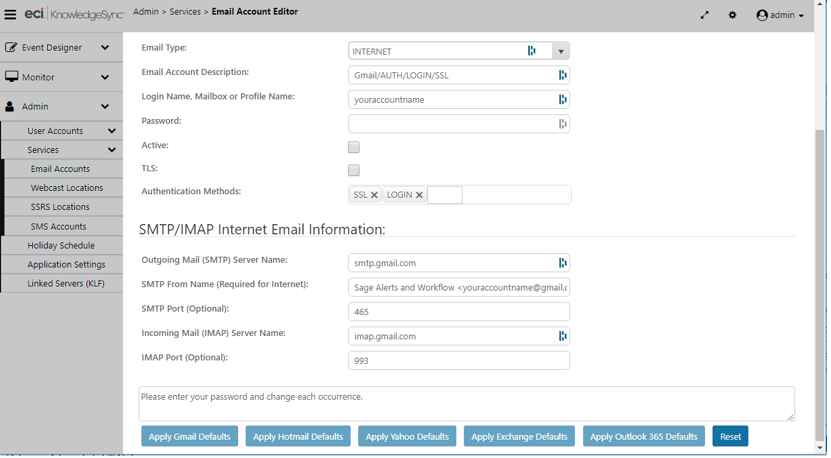Click the Email Account Editor breadcrumb title

click(x=255, y=12)
